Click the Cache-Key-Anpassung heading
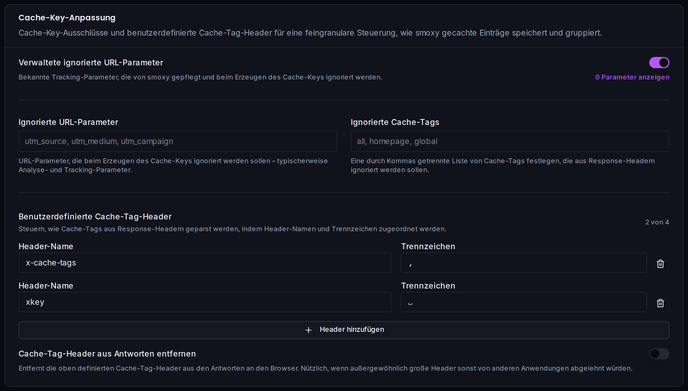Viewport: 688px width, 391px height. 67,18
